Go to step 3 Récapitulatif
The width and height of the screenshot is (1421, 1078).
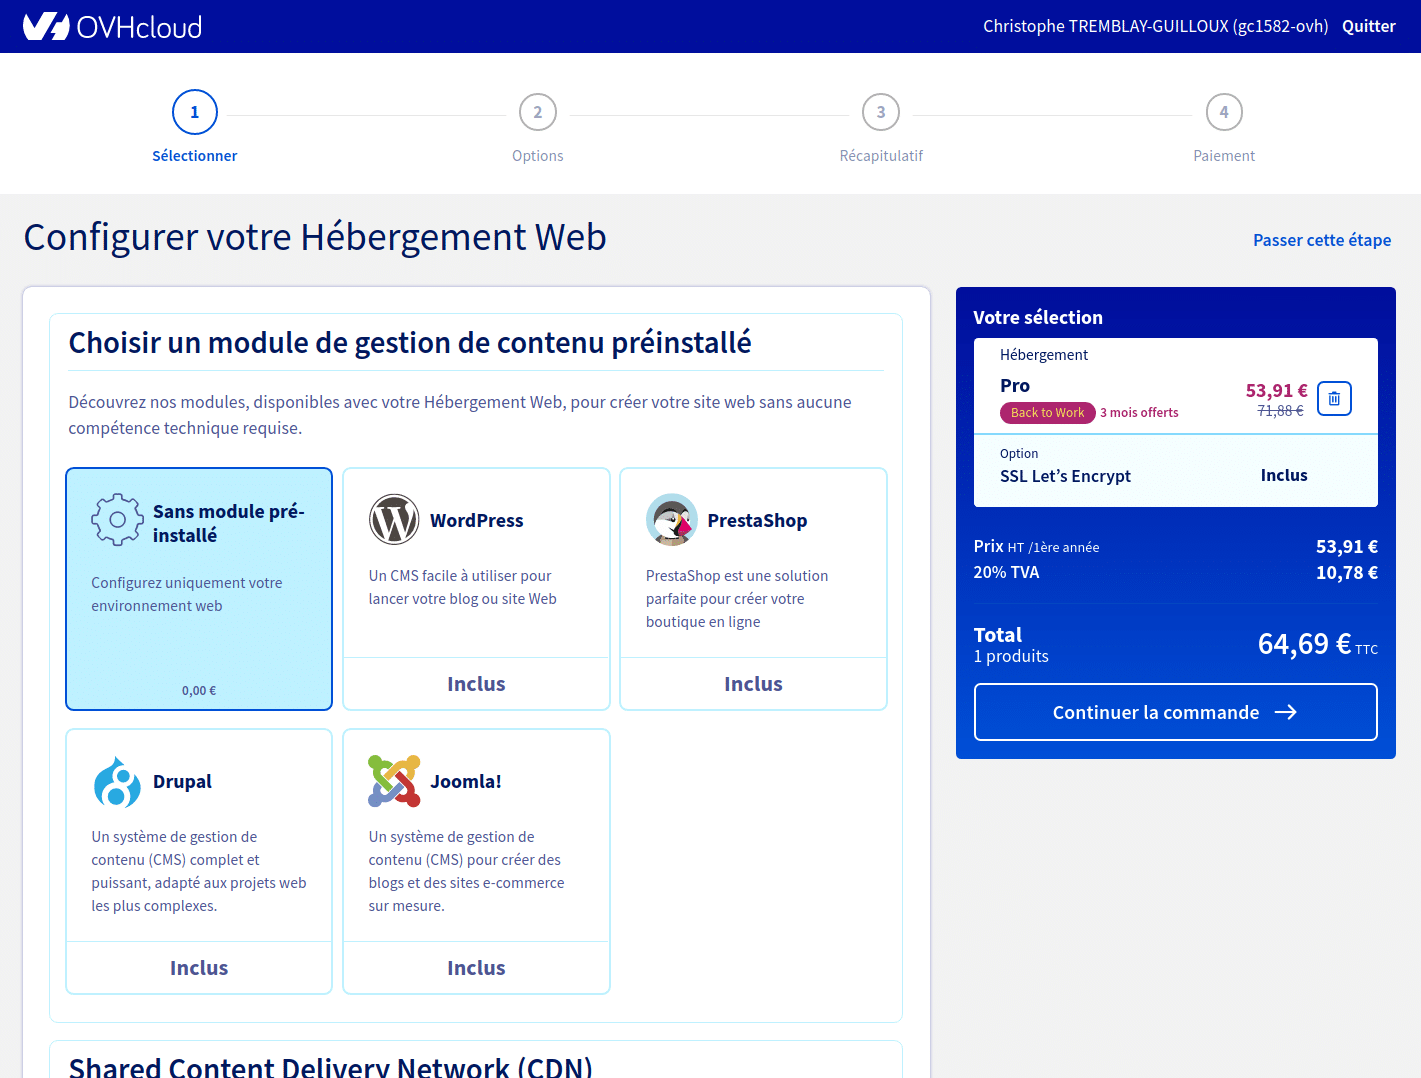point(881,127)
